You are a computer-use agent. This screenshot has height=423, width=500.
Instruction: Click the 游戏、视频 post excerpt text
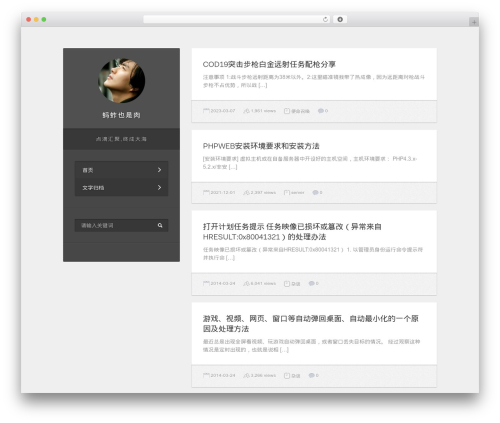point(311,346)
